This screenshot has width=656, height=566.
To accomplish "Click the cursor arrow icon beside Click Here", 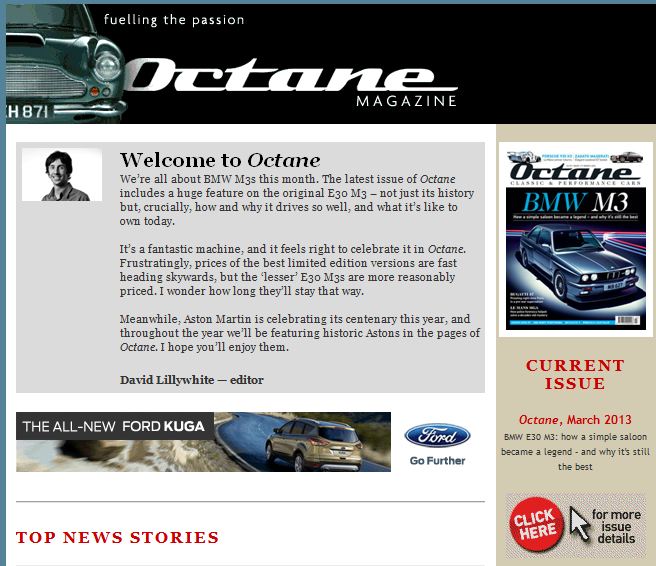I will [x=579, y=524].
